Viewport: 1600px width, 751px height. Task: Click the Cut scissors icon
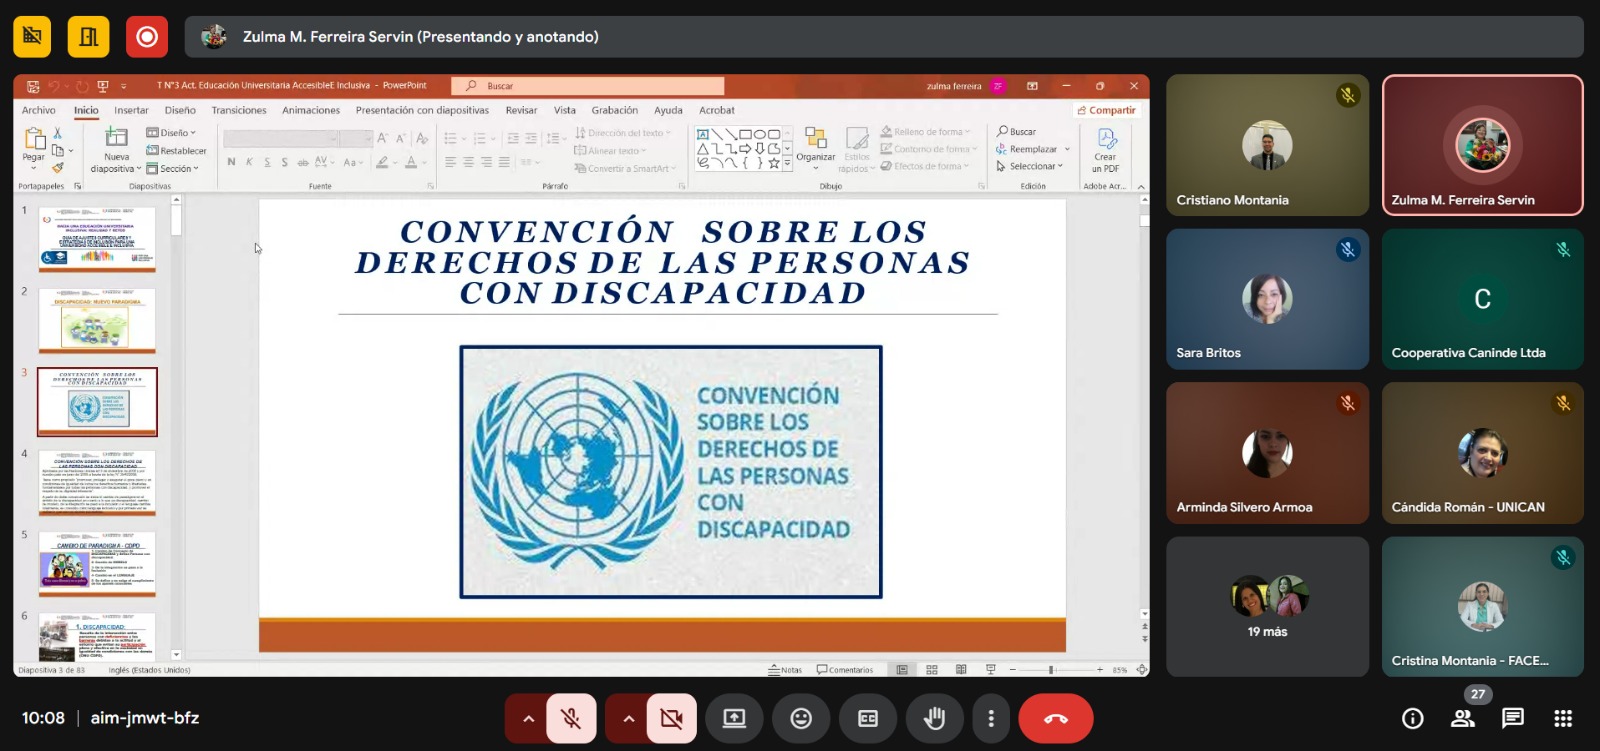click(x=57, y=133)
